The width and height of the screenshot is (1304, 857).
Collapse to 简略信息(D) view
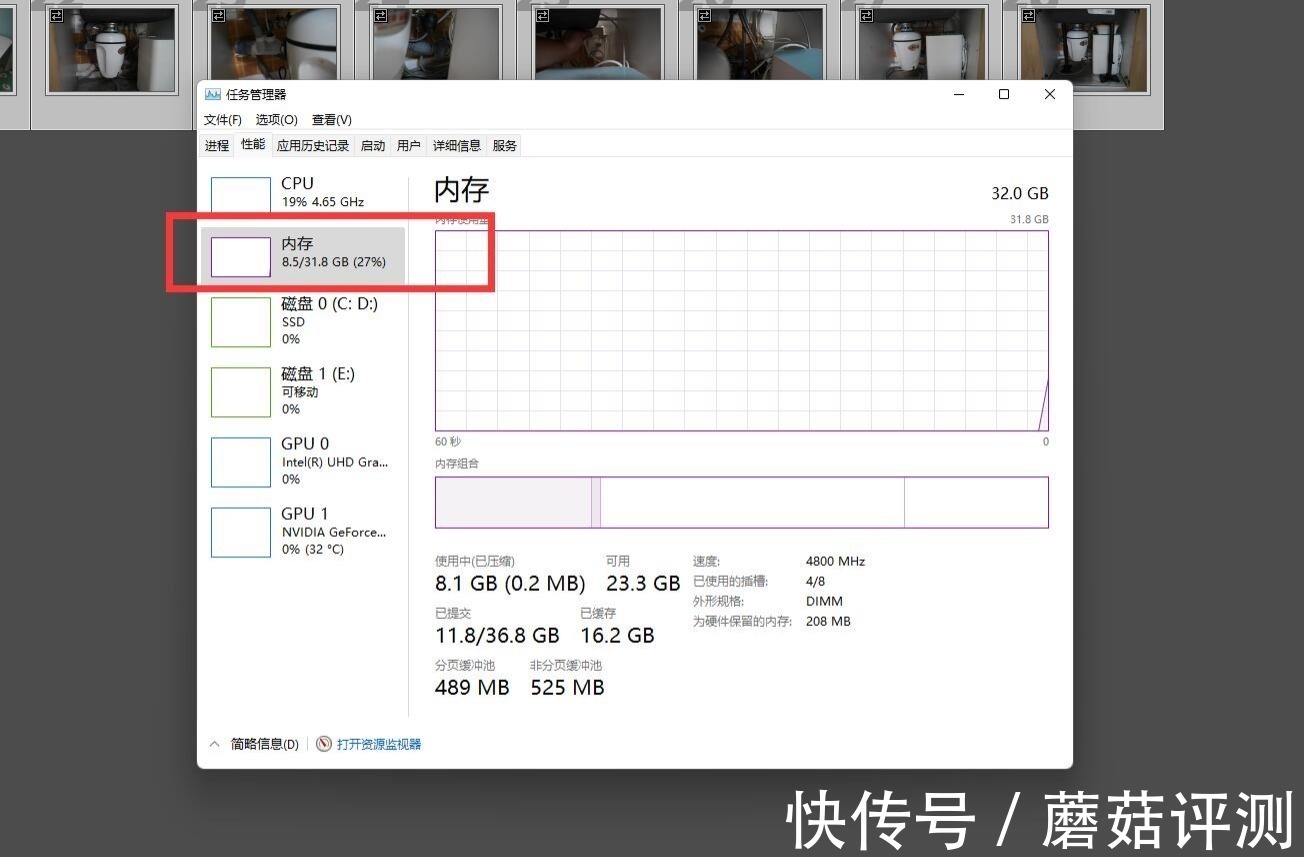[x=265, y=744]
